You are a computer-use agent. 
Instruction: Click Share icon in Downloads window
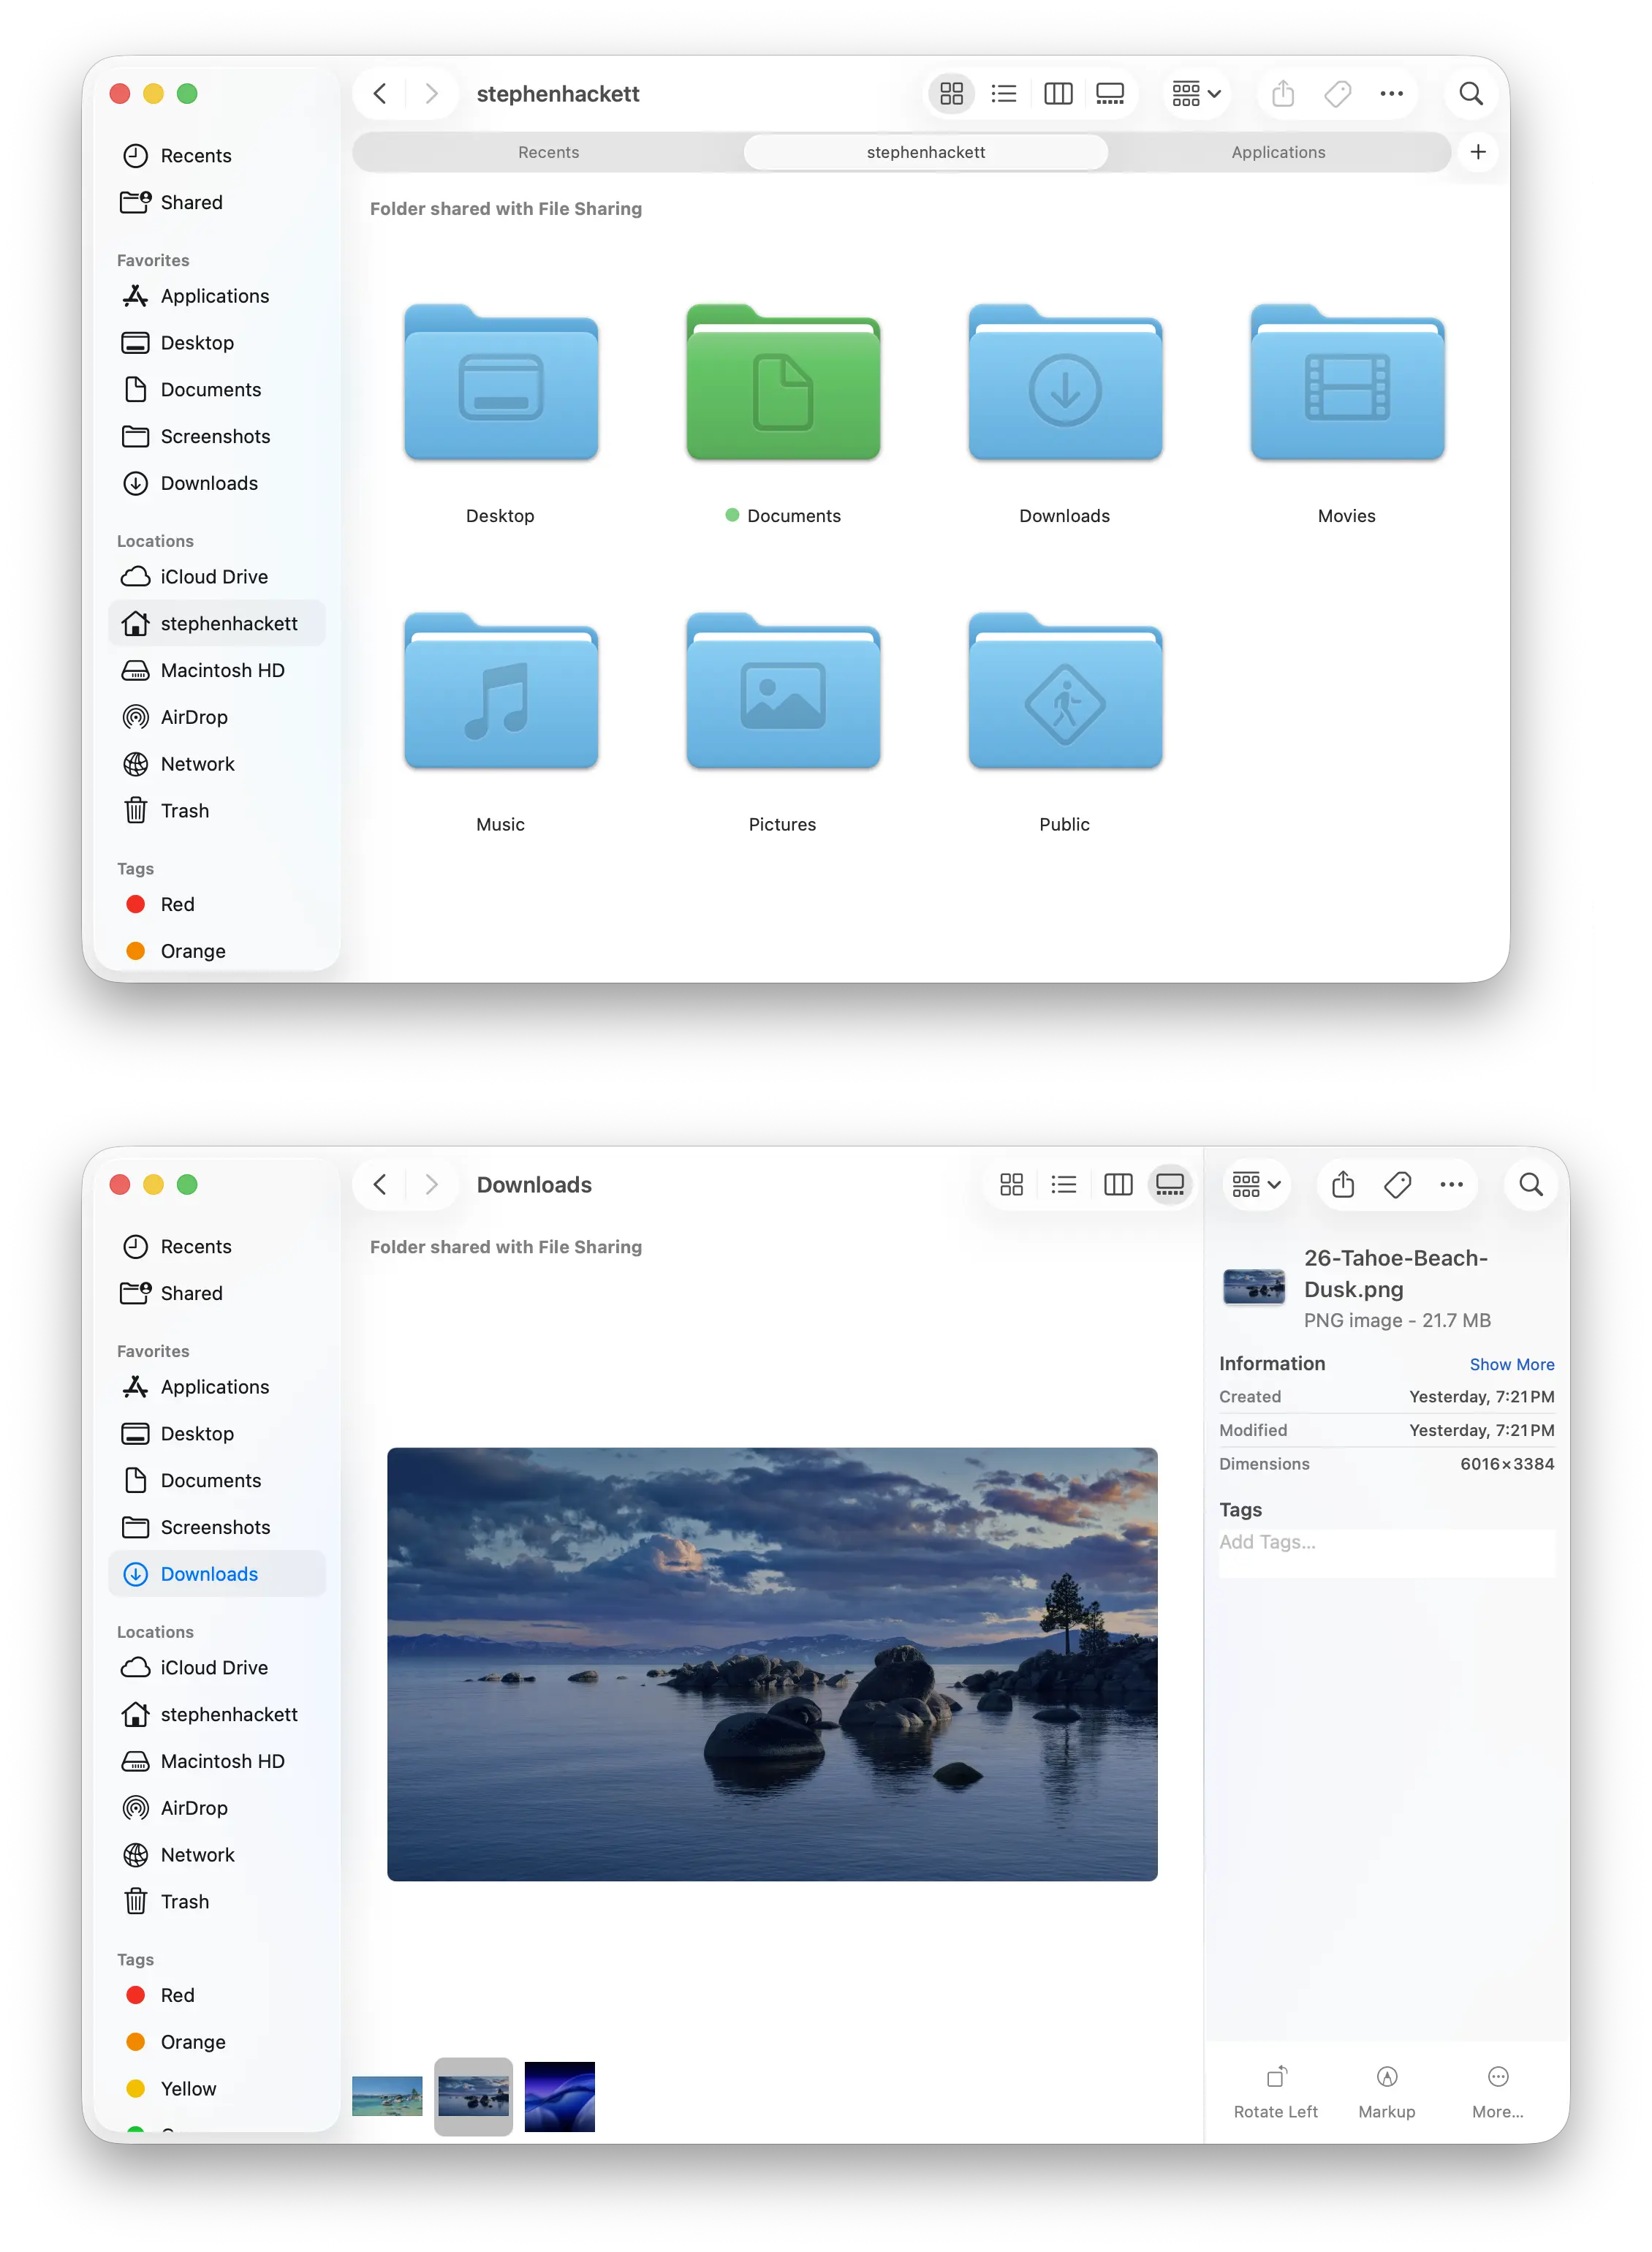(1343, 1185)
